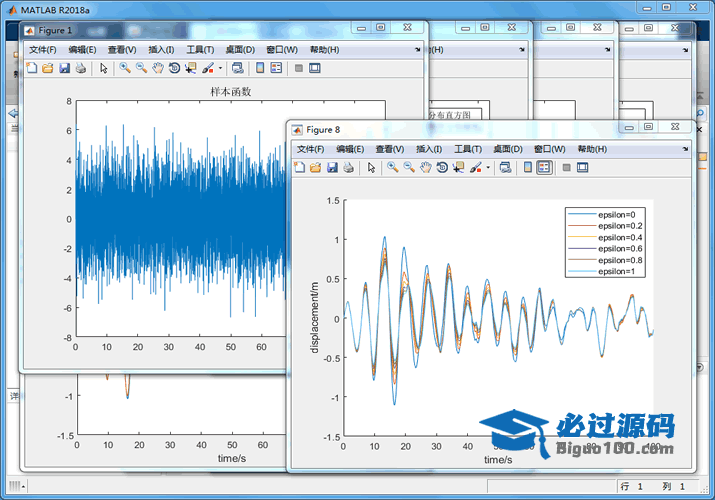Viewport: 715px width, 500px height.
Task: Save figure icon in Figure 8 toolbar
Action: [x=332, y=168]
